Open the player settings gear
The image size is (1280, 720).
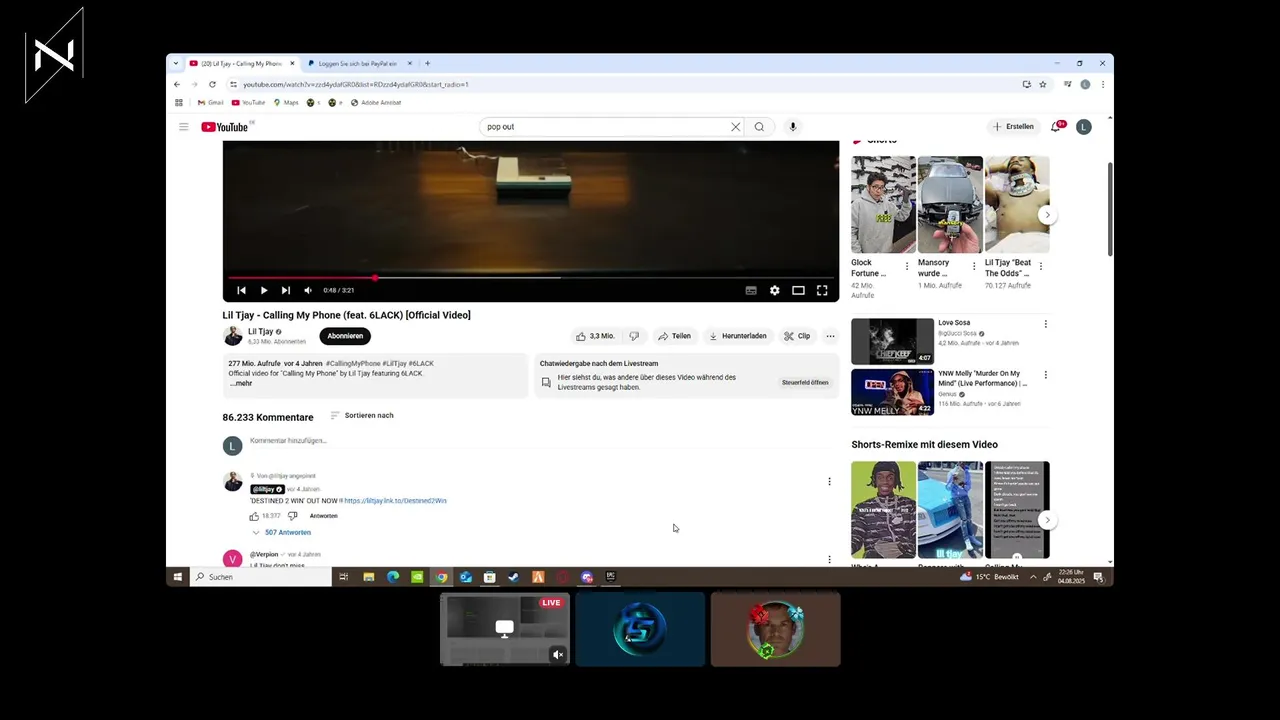(774, 290)
